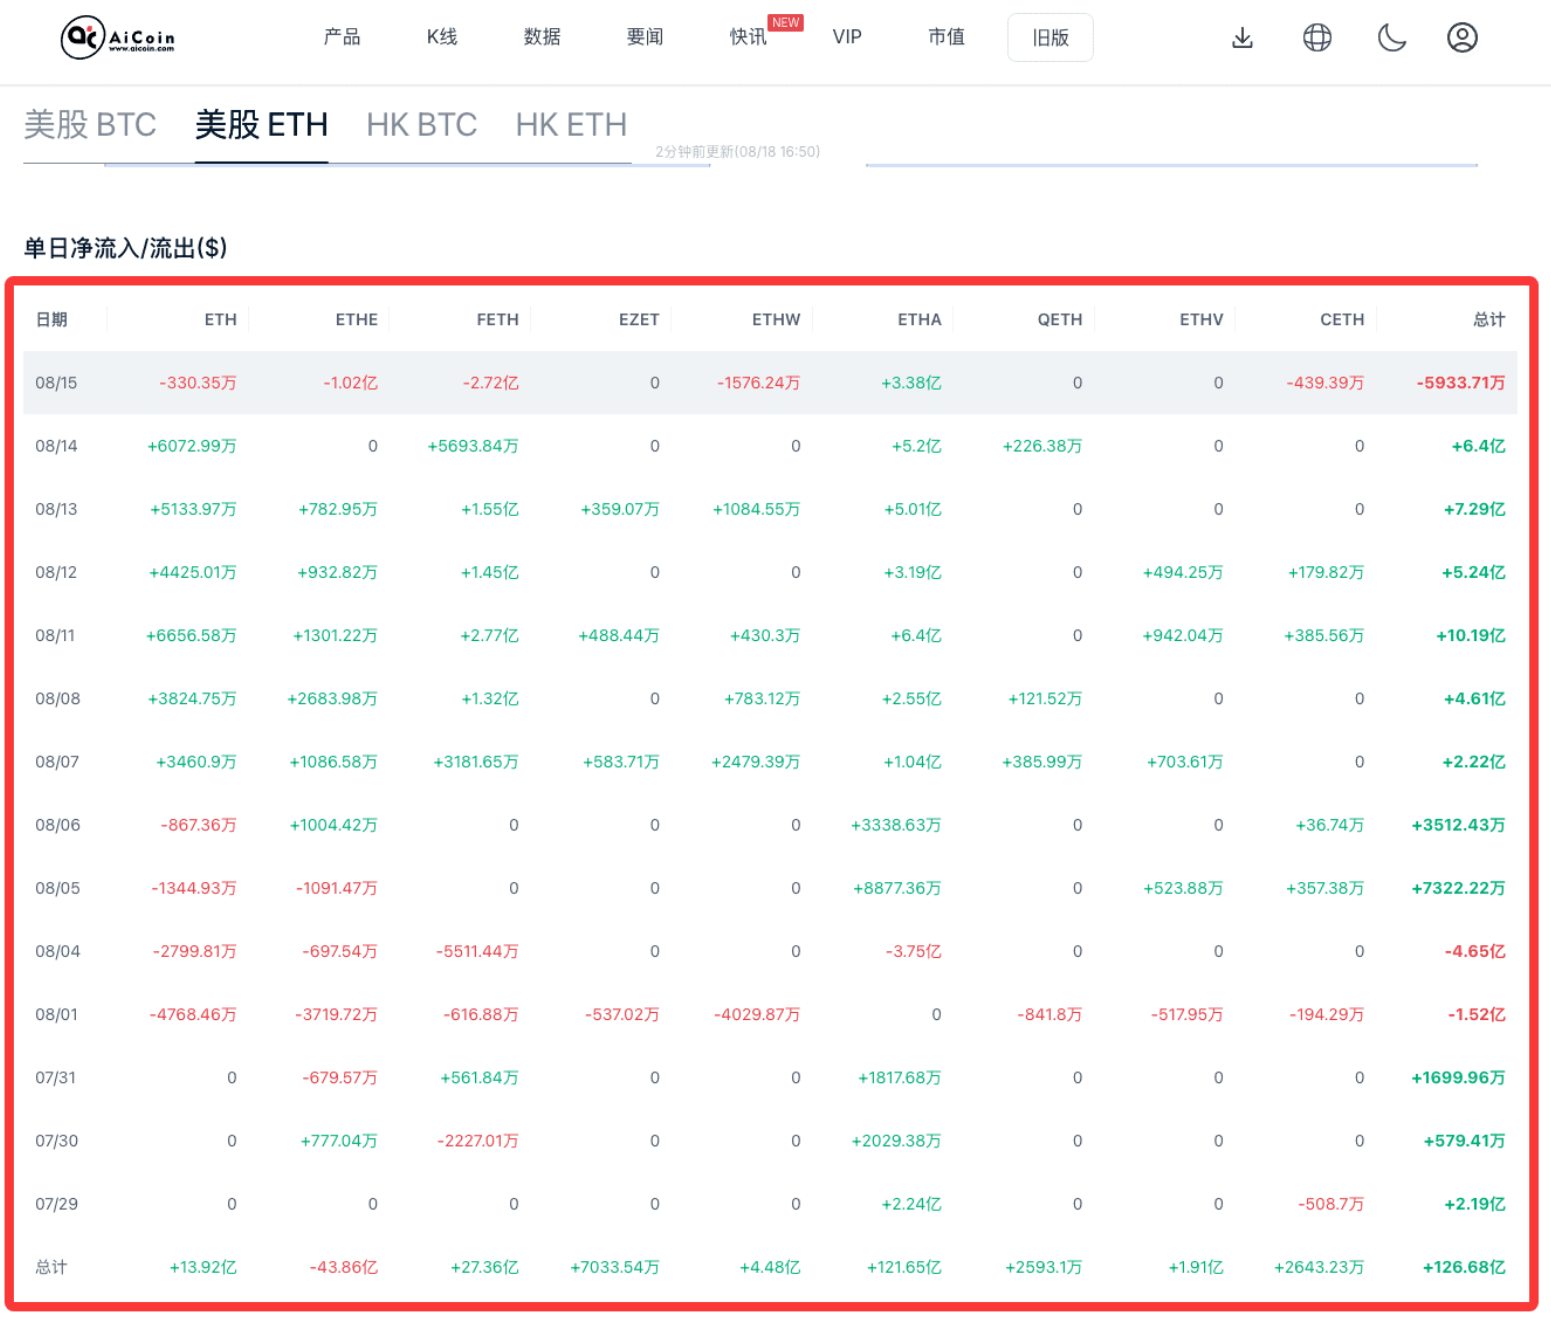Open the user account profile icon
The image size is (1551, 1340).
coord(1462,38)
